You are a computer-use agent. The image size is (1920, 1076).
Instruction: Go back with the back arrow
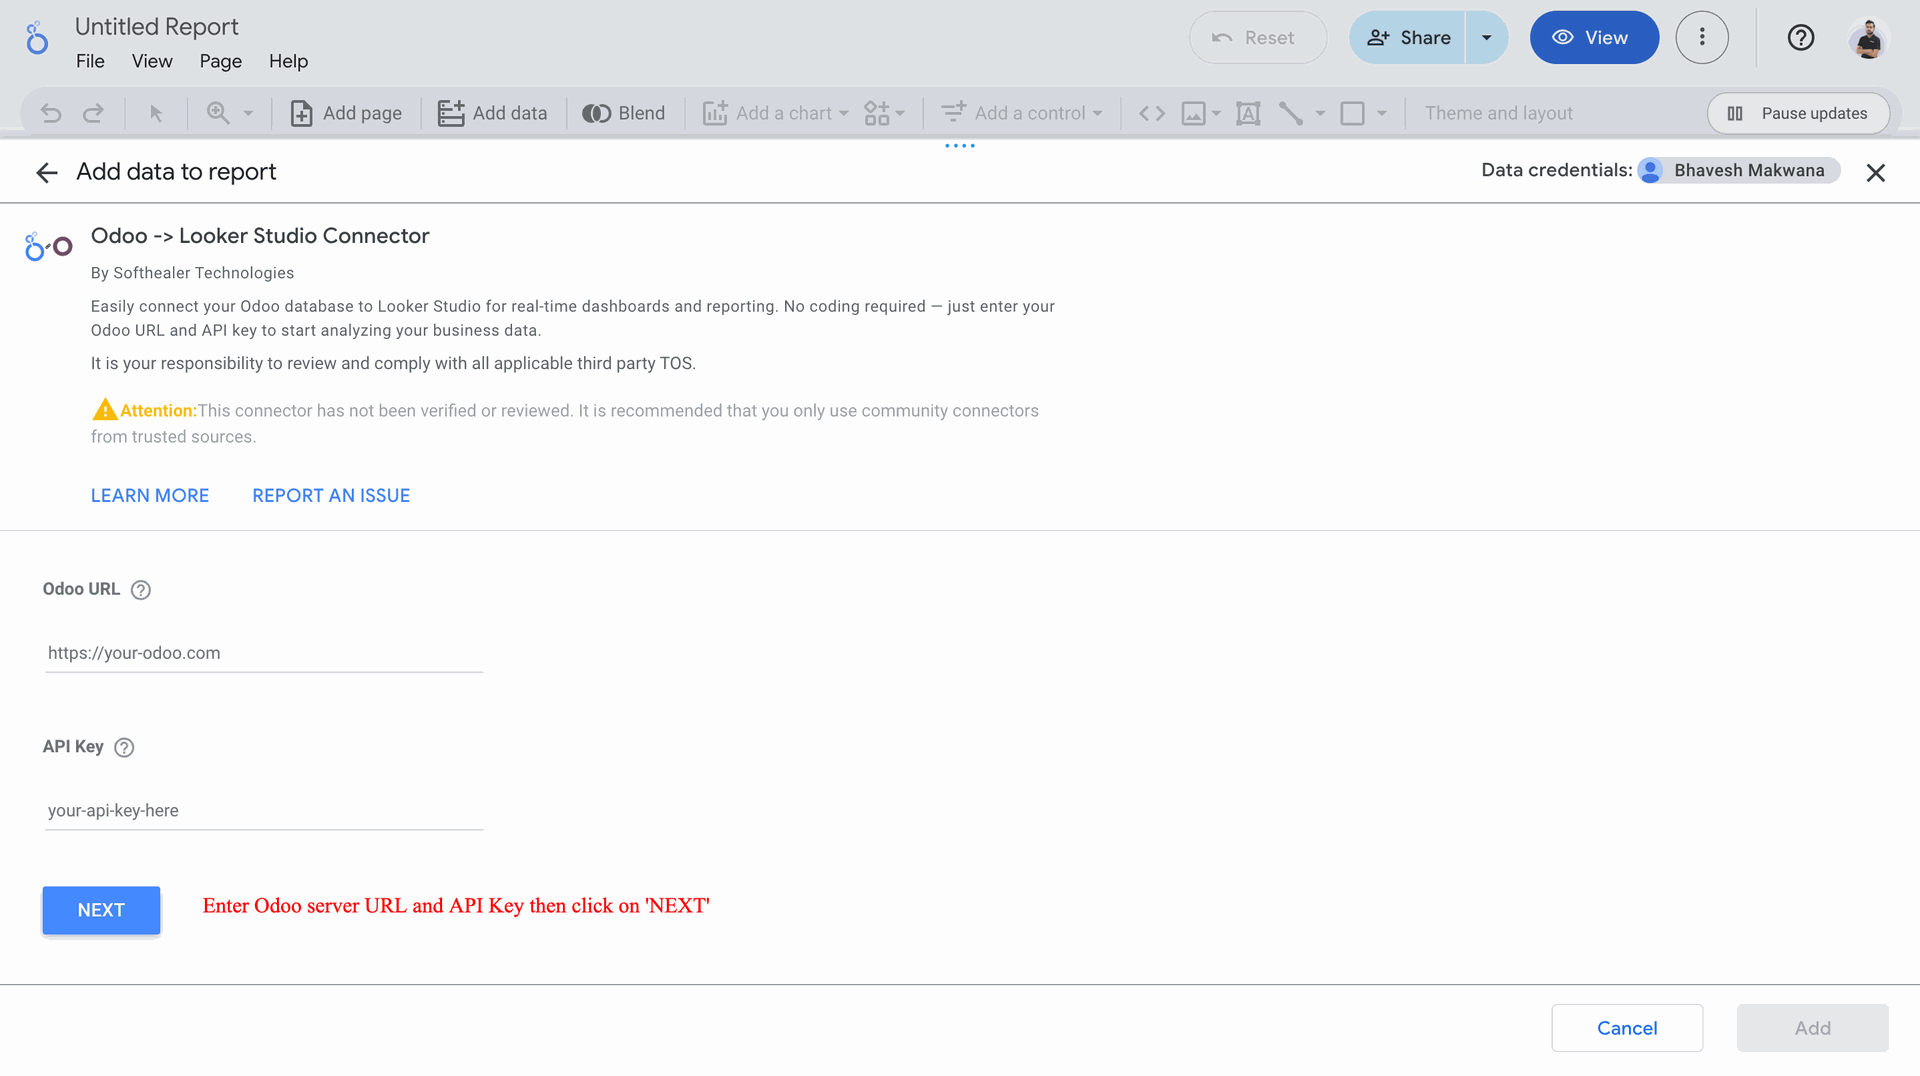coord(47,172)
